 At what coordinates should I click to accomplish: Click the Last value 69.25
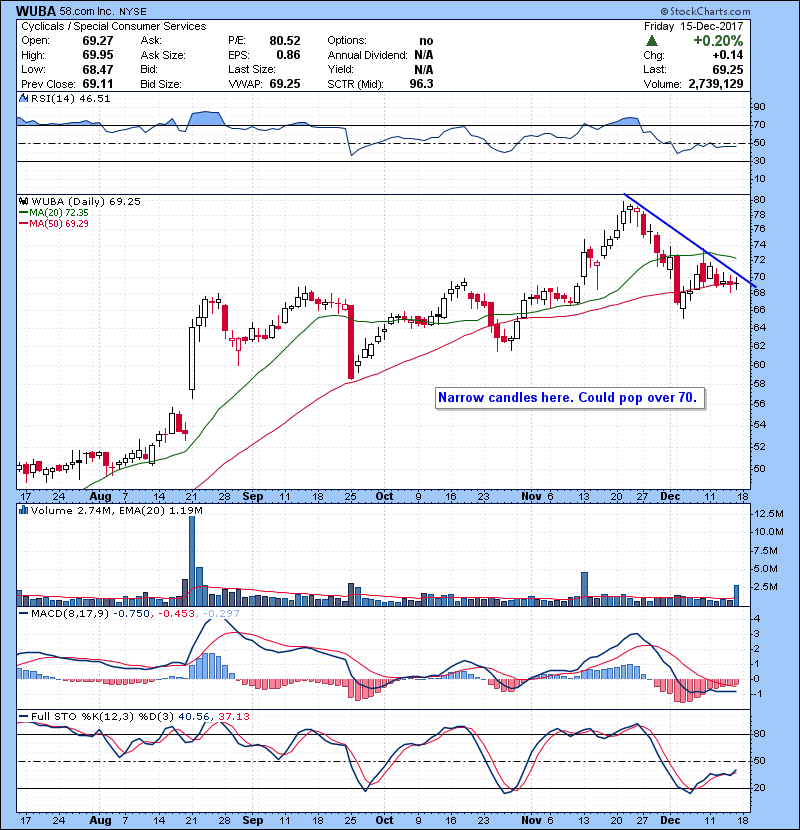click(x=728, y=69)
